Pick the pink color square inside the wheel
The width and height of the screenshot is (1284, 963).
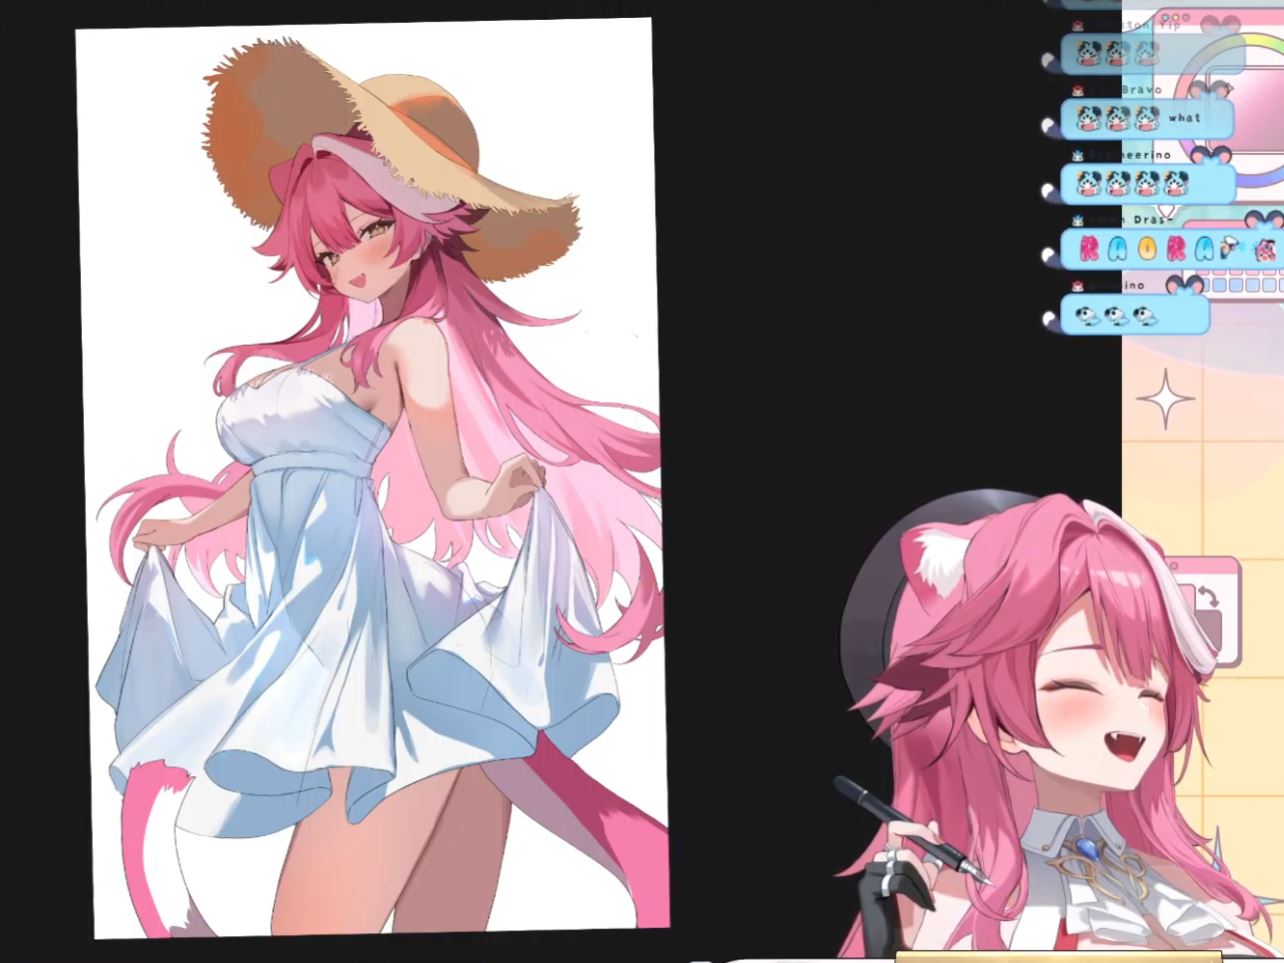pos(1244,108)
